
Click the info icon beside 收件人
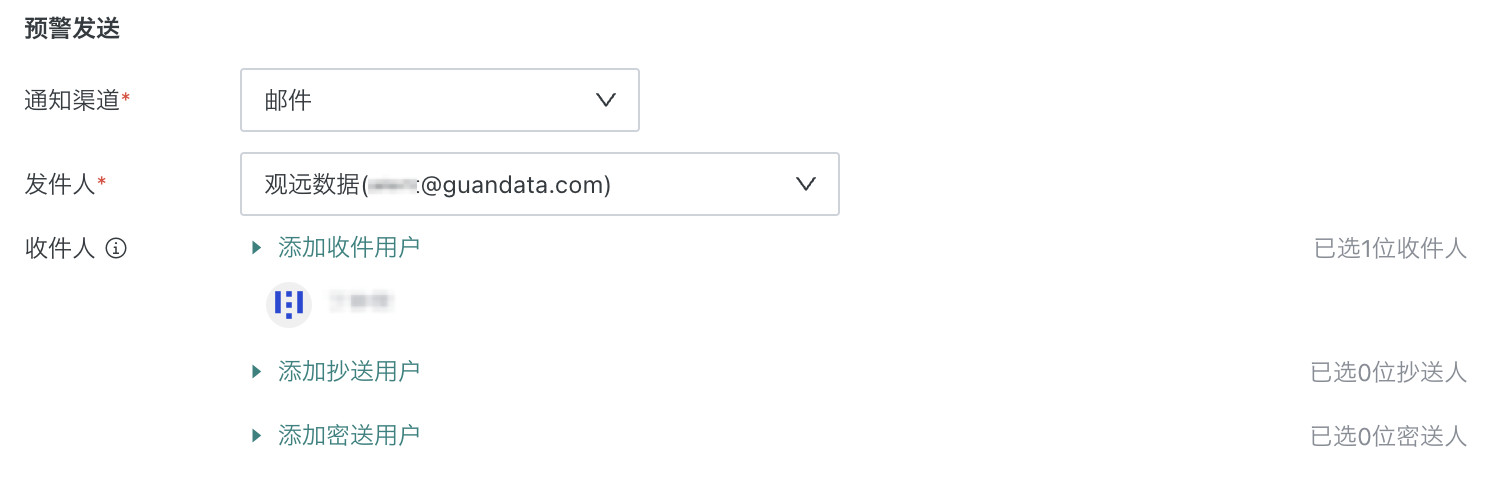pyautogui.click(x=116, y=249)
